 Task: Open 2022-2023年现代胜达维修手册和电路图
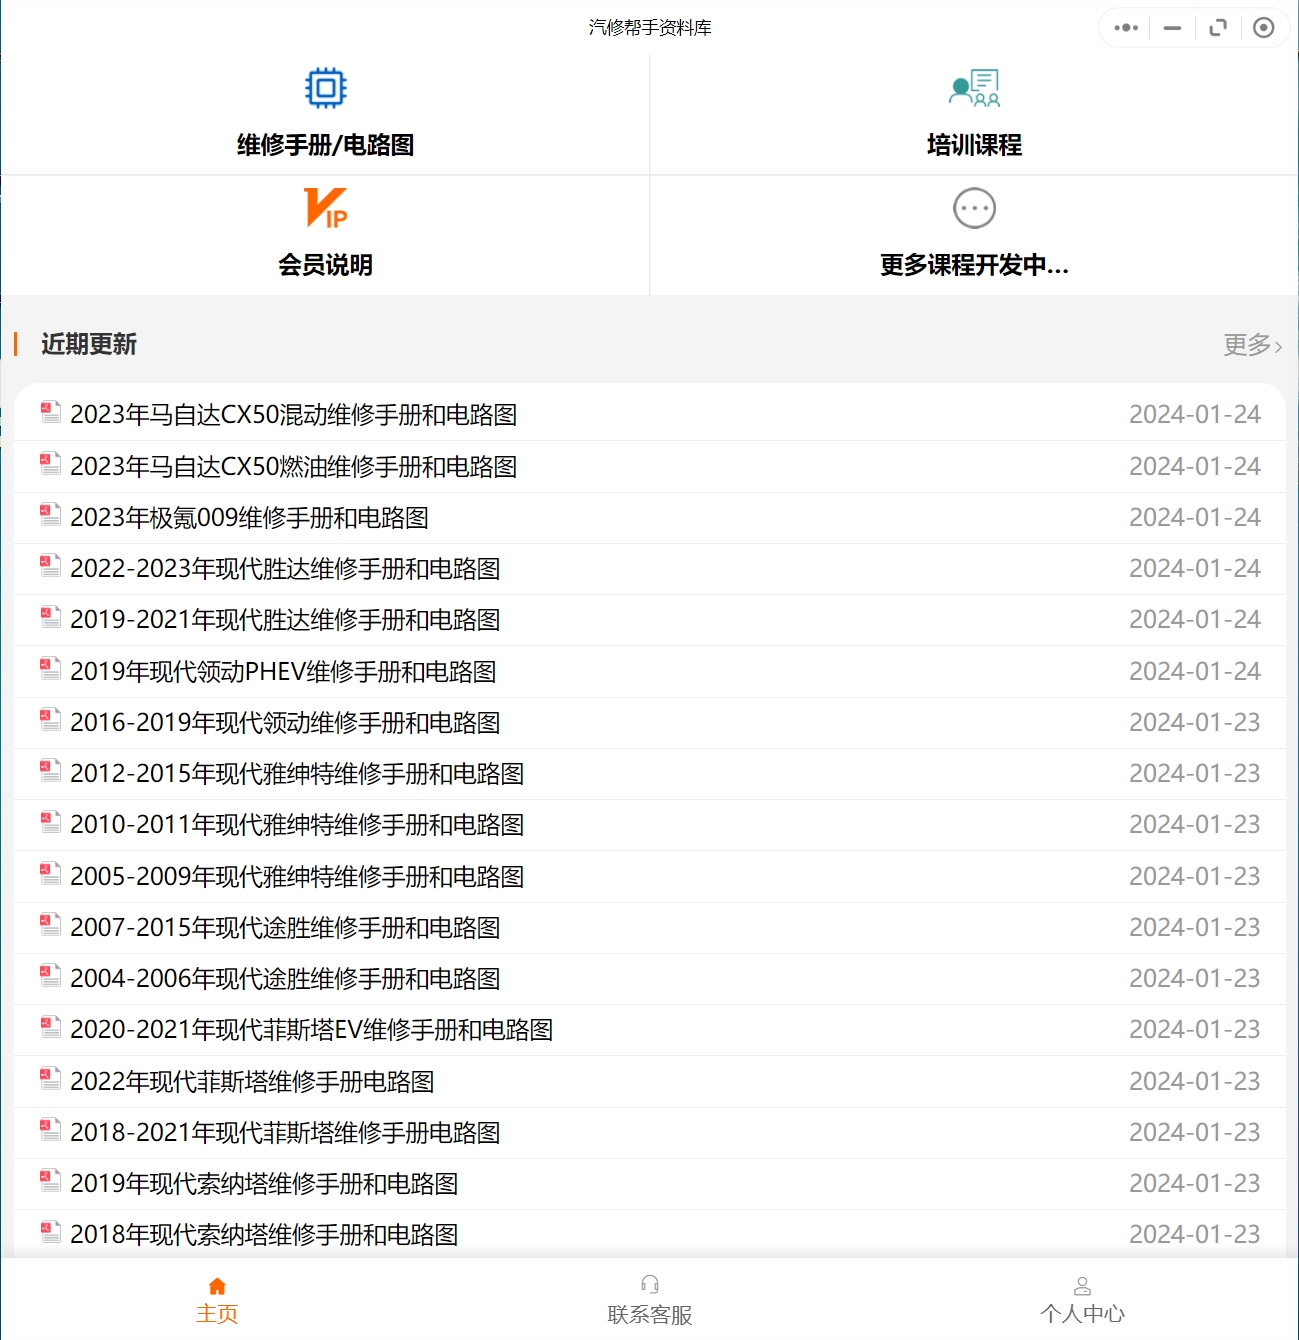(x=286, y=568)
